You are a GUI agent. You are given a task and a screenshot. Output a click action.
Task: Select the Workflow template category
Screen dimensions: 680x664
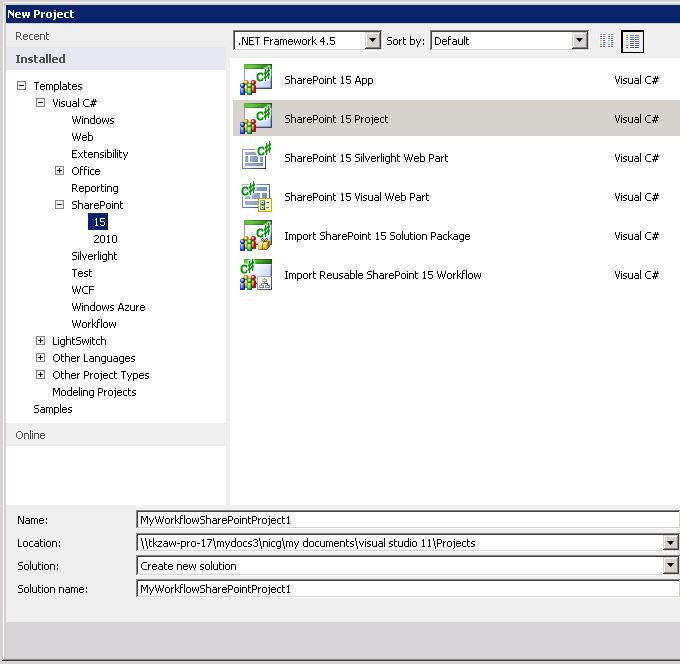pos(94,324)
